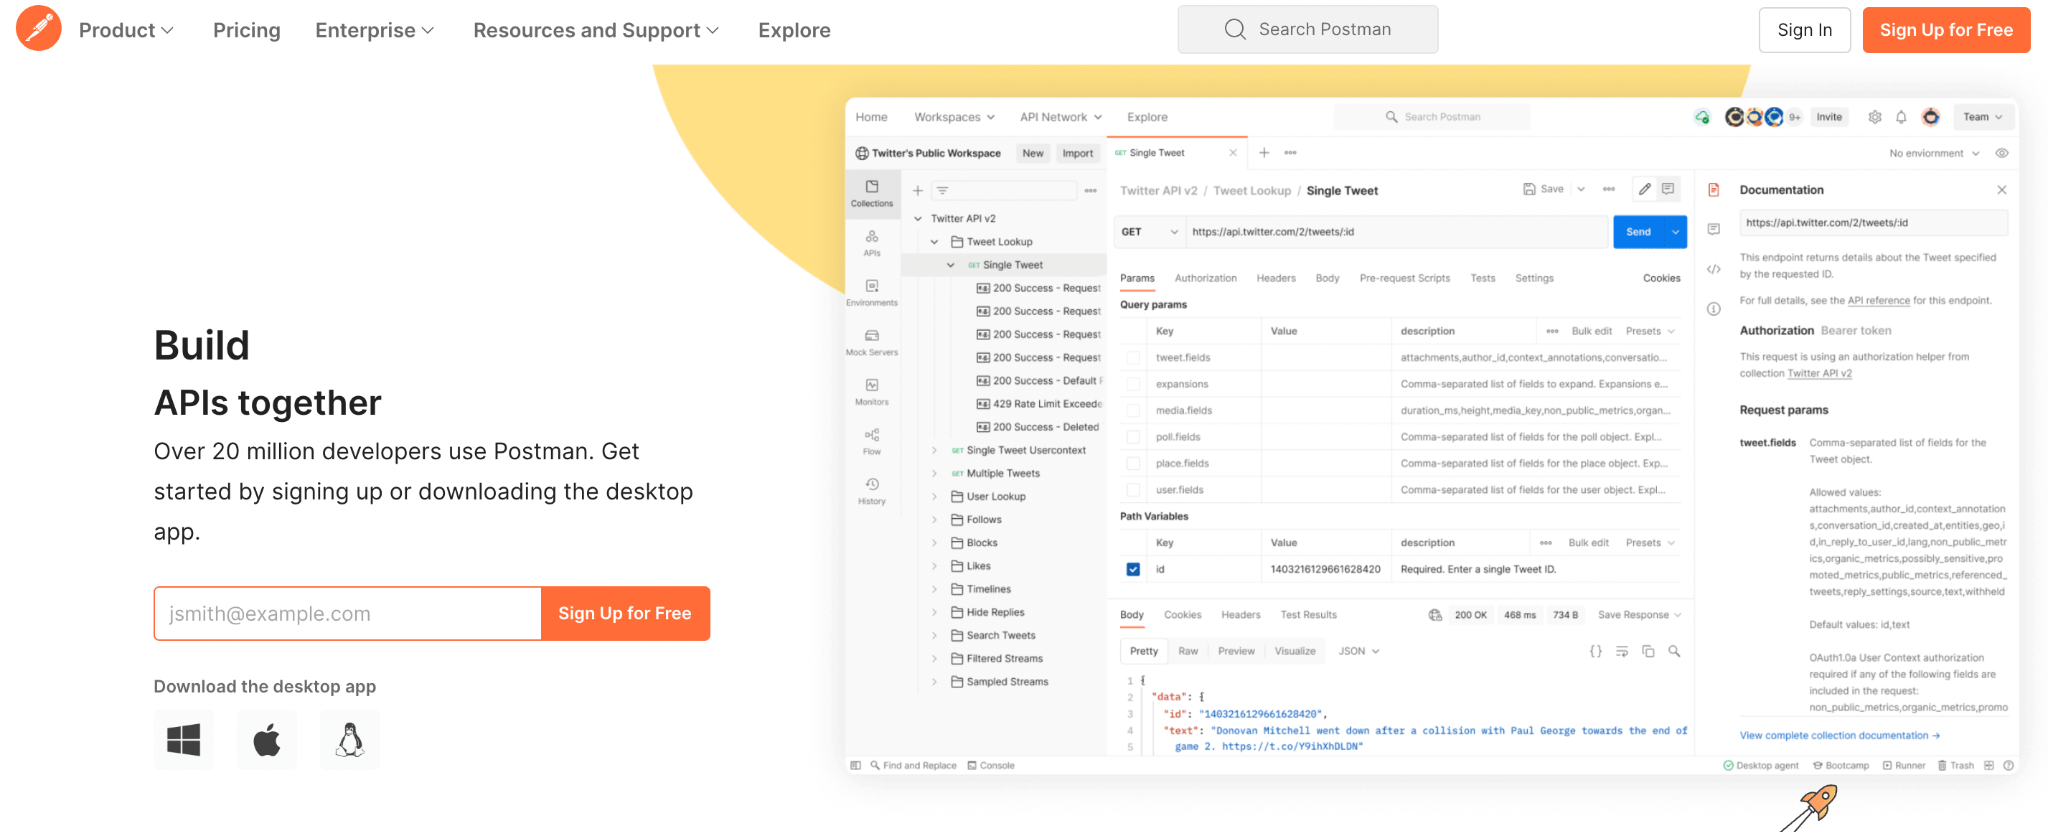Open the Workspaces dropdown in the app
Viewport: 2048px width, 832px height.
(x=955, y=117)
